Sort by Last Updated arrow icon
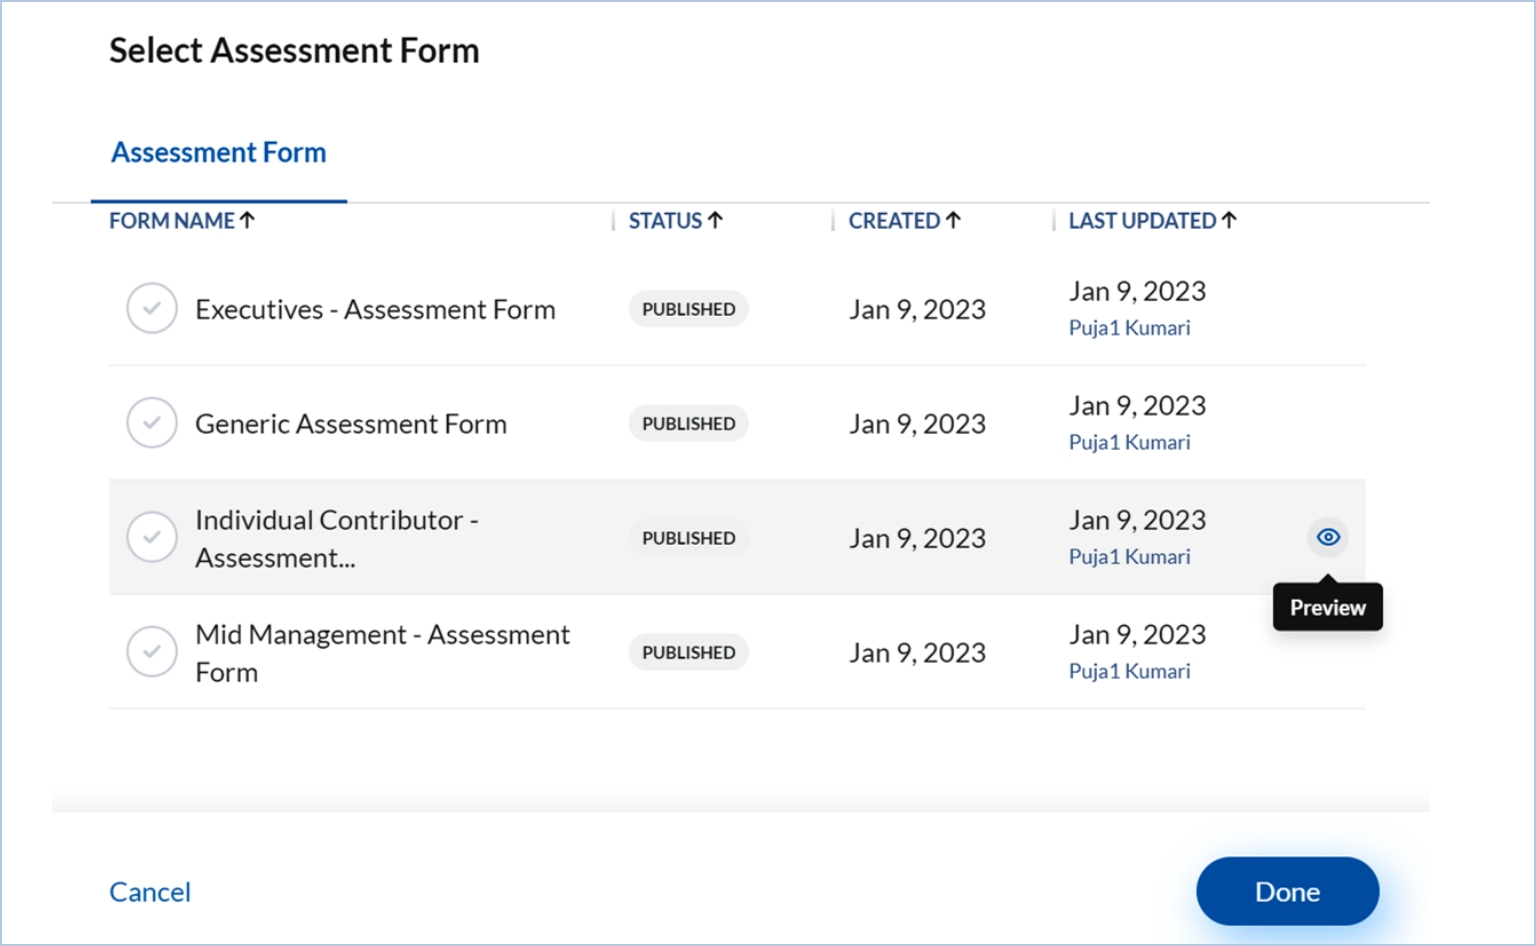The width and height of the screenshot is (1536, 946). pos(1229,220)
